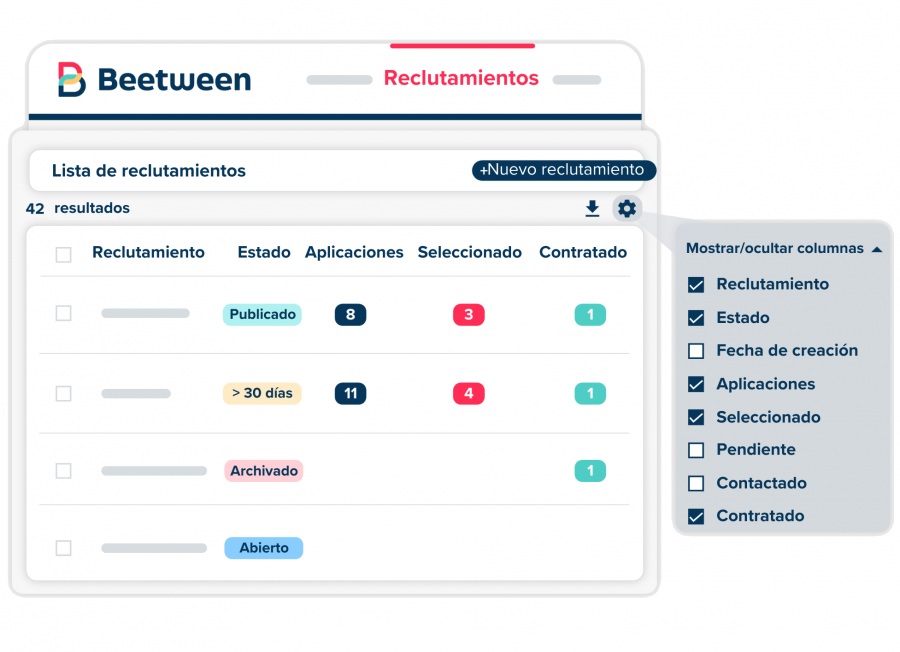This screenshot has height=652, width=900.
Task: Click the Mostrar/ocultar columnas label
Action: (775, 249)
